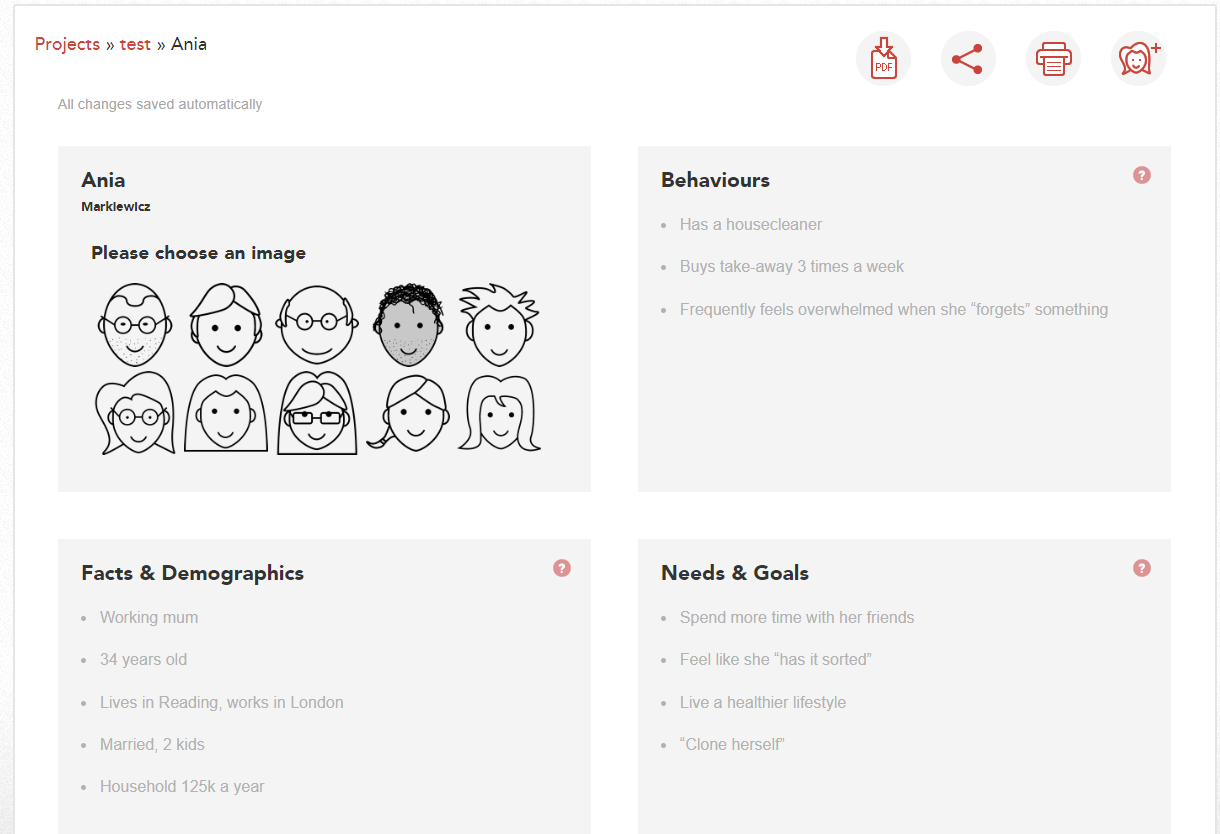
Task: Edit the 'Household 125k a year' fact
Action: pos(182,787)
